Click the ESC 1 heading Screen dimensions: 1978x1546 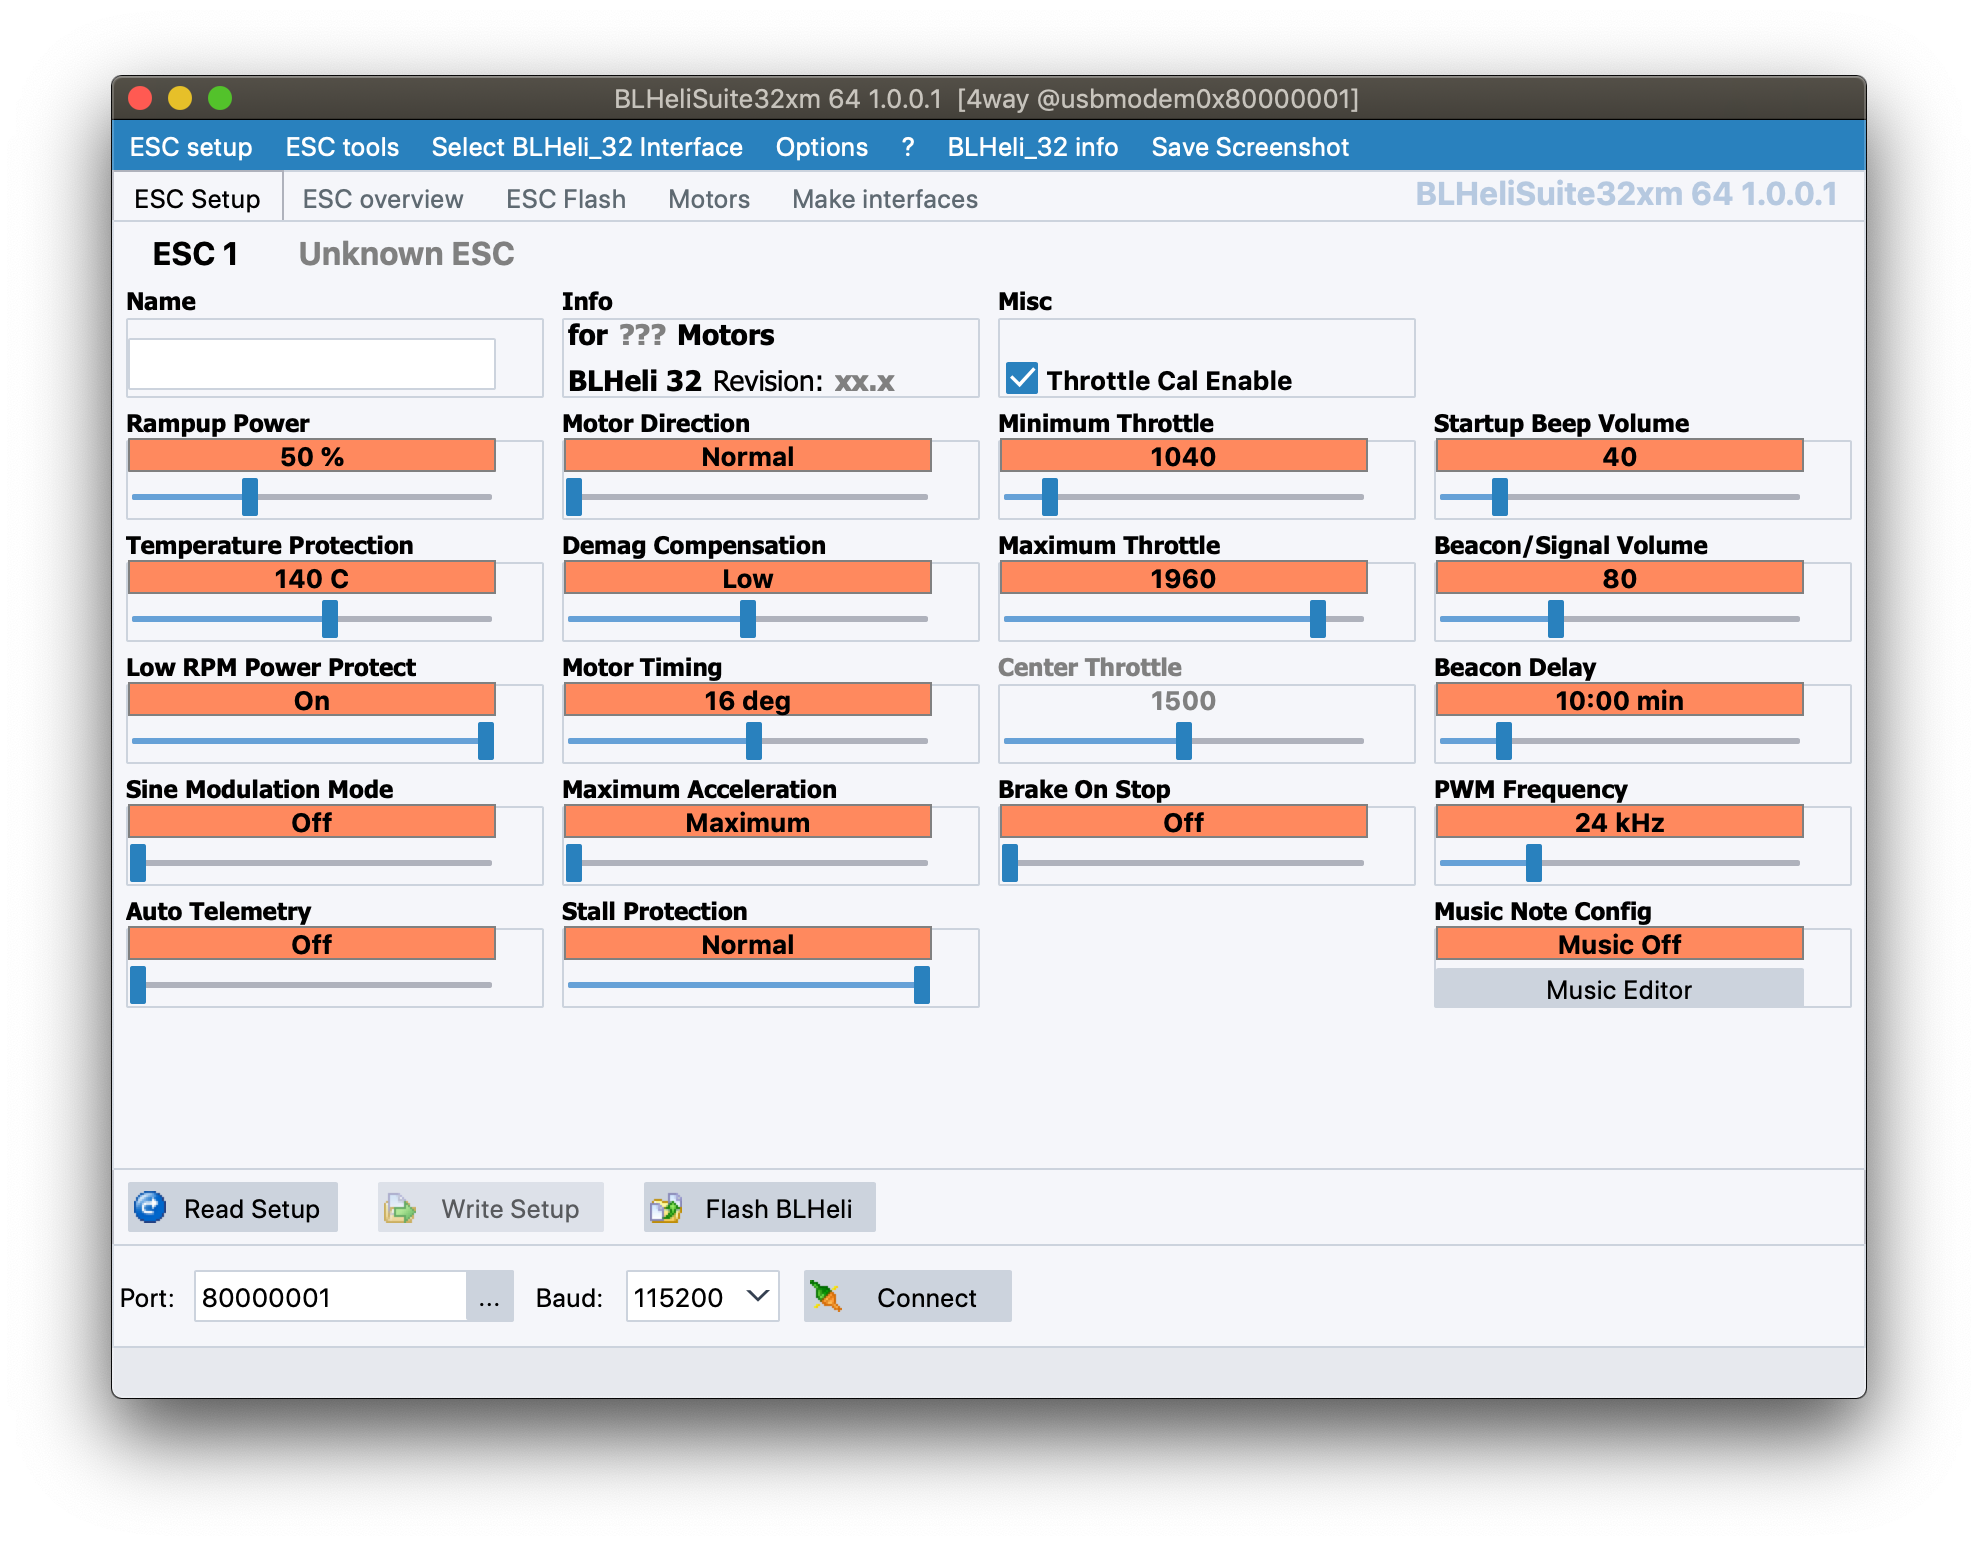click(195, 254)
